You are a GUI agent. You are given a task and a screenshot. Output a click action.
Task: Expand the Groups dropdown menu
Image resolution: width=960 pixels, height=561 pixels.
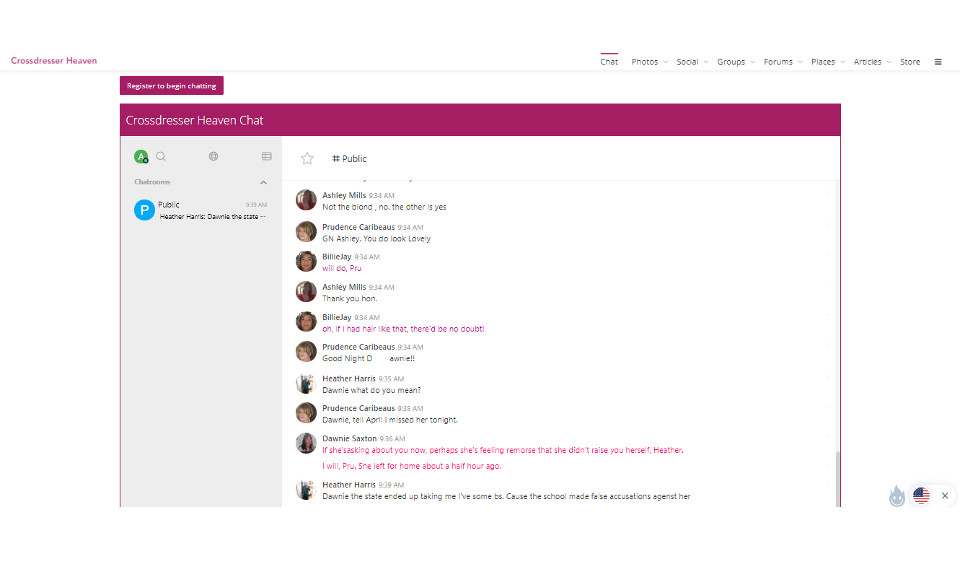pyautogui.click(x=736, y=62)
